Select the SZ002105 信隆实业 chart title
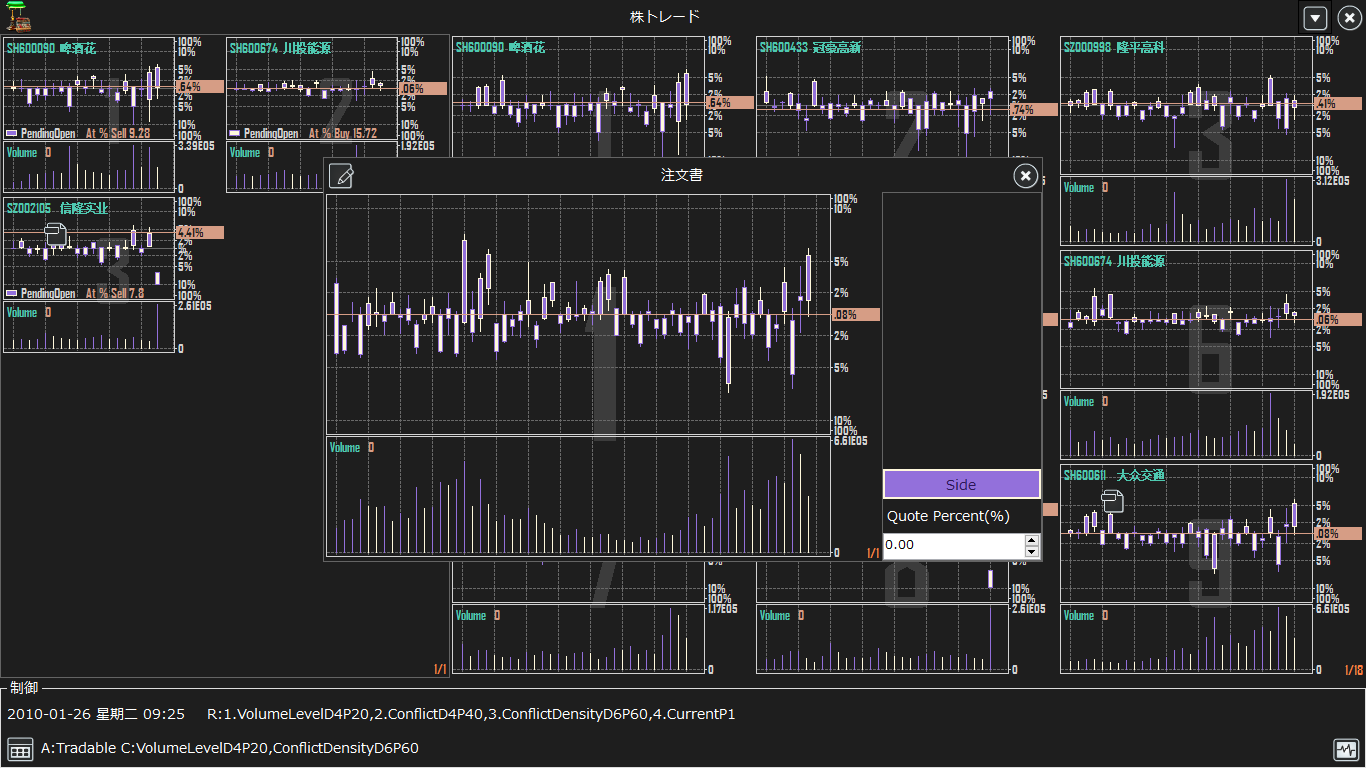 tap(58, 208)
